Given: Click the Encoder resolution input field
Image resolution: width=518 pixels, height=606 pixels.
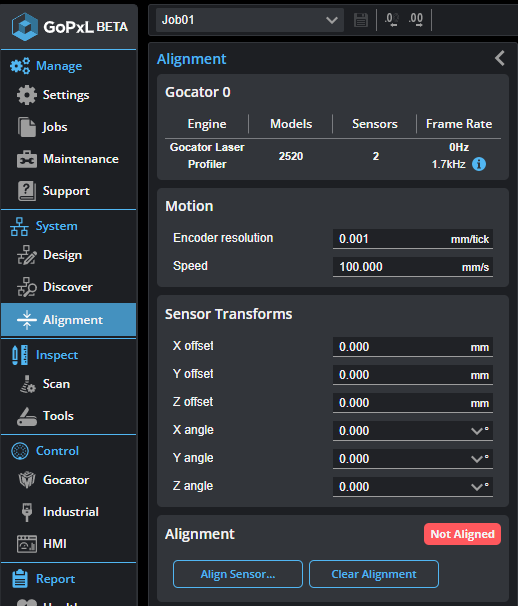Looking at the screenshot, I should coord(413,239).
